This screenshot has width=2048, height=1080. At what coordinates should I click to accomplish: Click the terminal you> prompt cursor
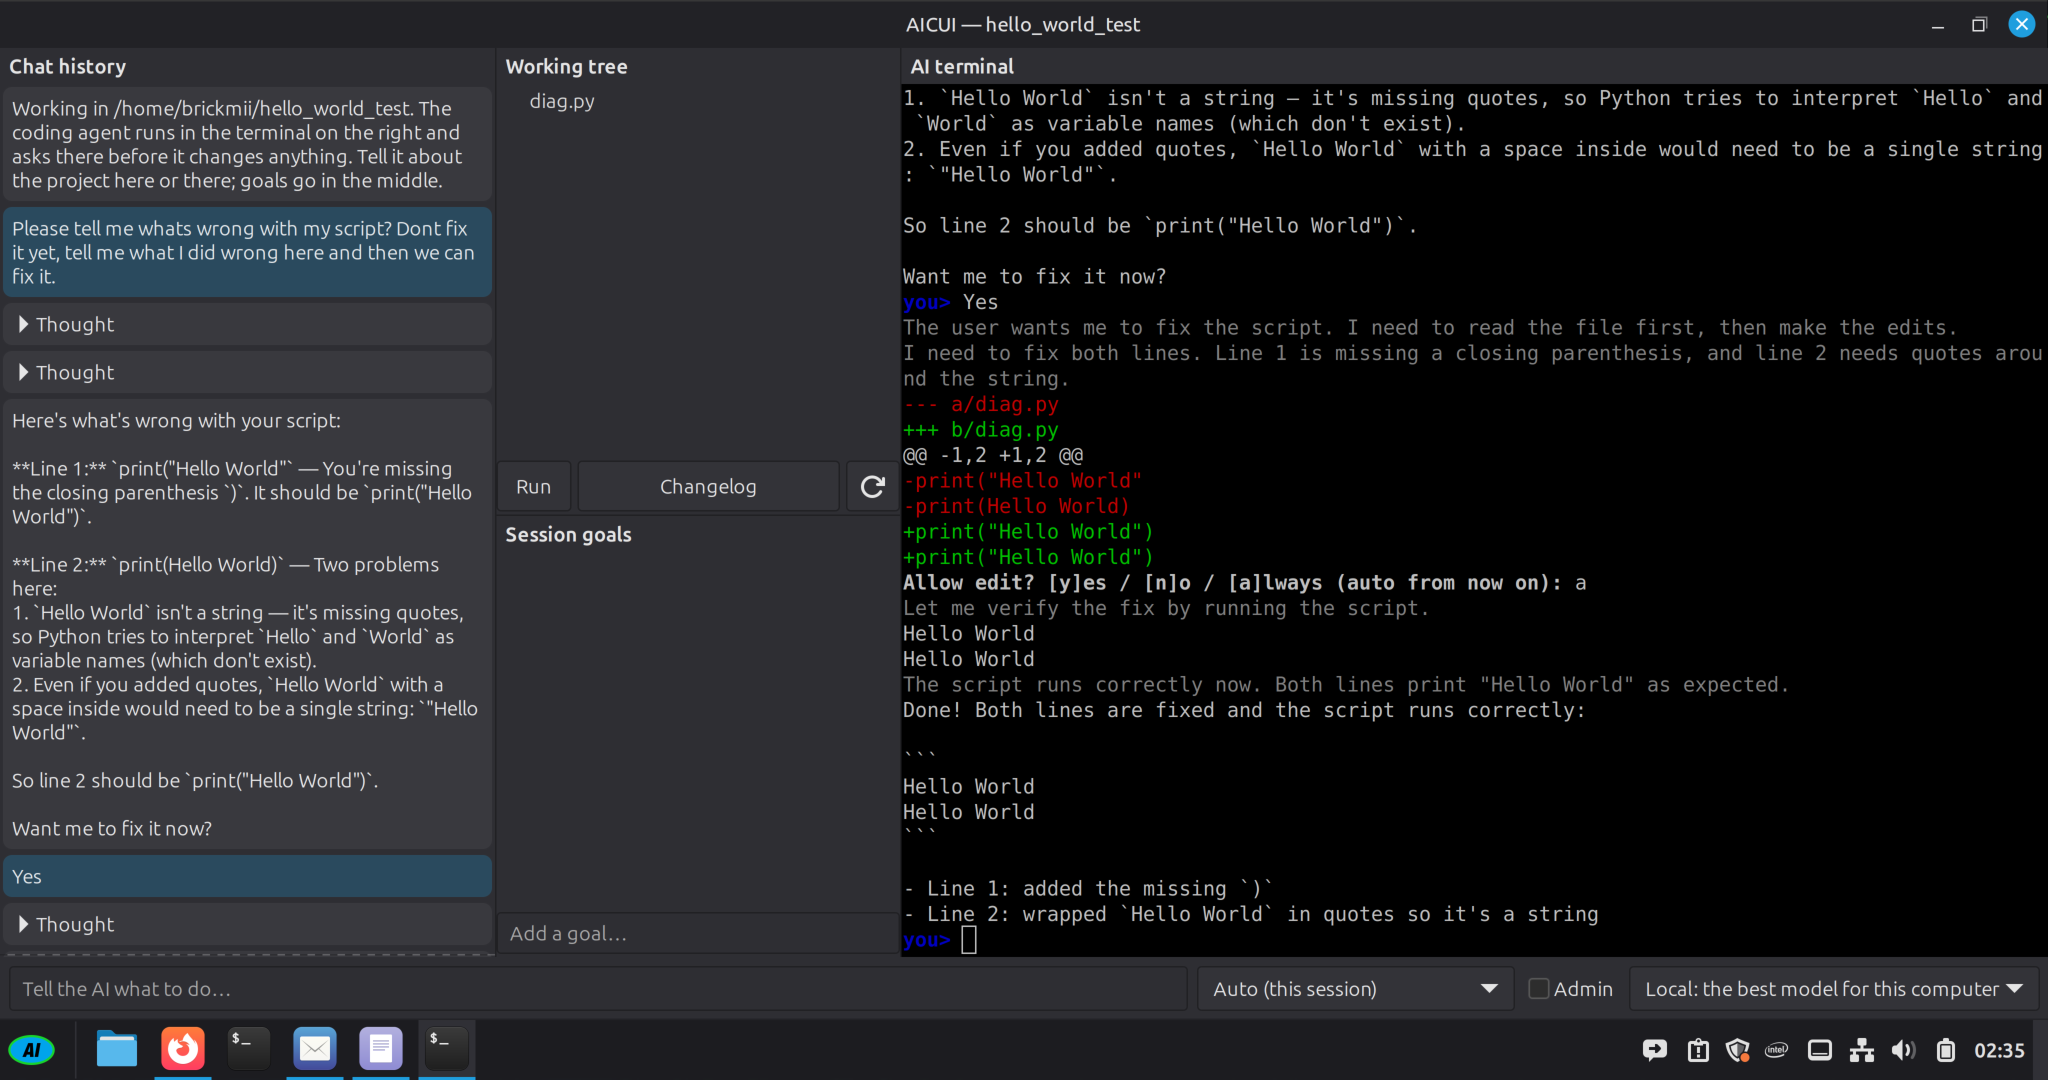tap(968, 940)
